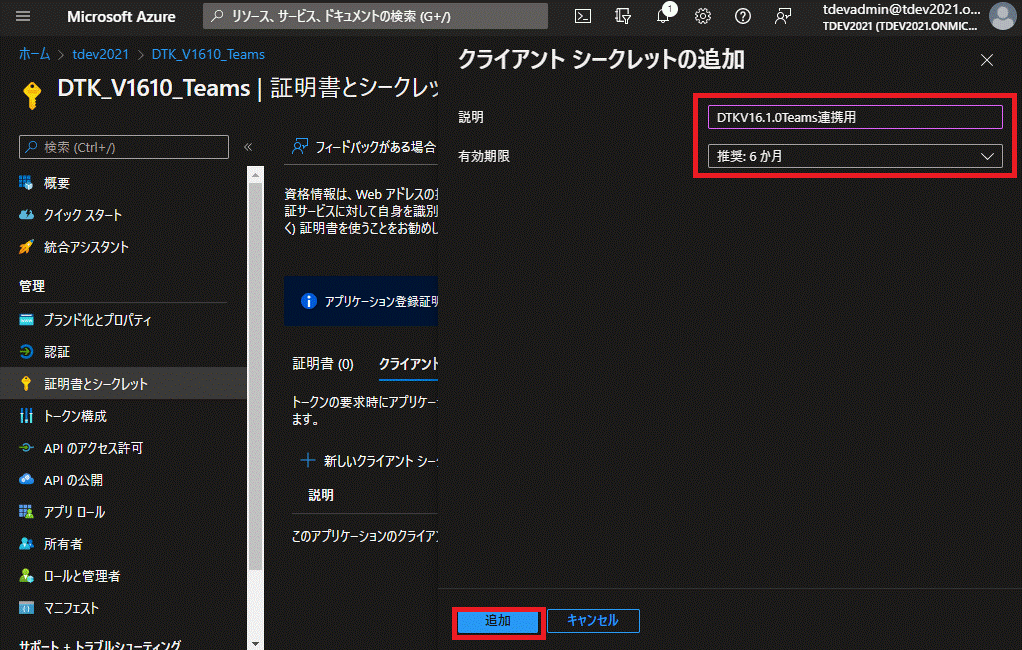This screenshot has height=650, width=1022.
Task: Open tdev2021 breadcrumb link
Action: point(100,54)
